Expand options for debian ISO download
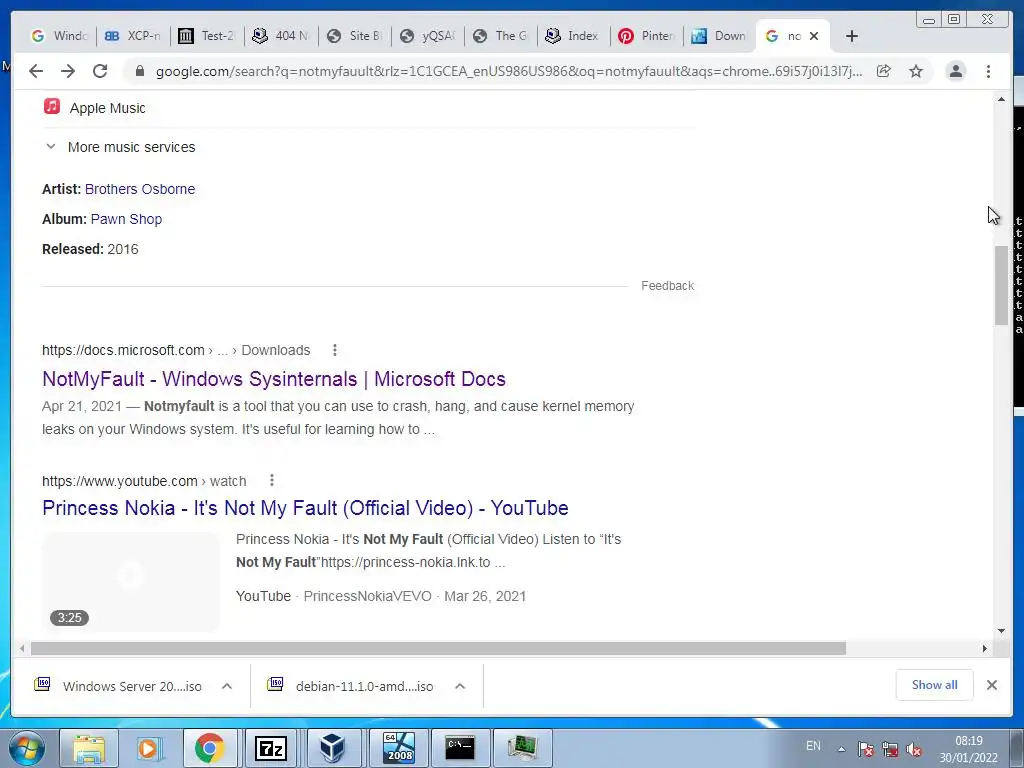This screenshot has width=1024, height=768. (x=460, y=686)
